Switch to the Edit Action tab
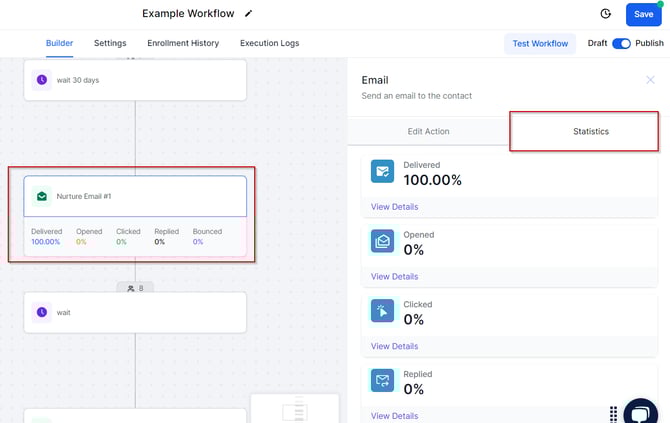Viewport: 670px width, 423px height. click(428, 131)
